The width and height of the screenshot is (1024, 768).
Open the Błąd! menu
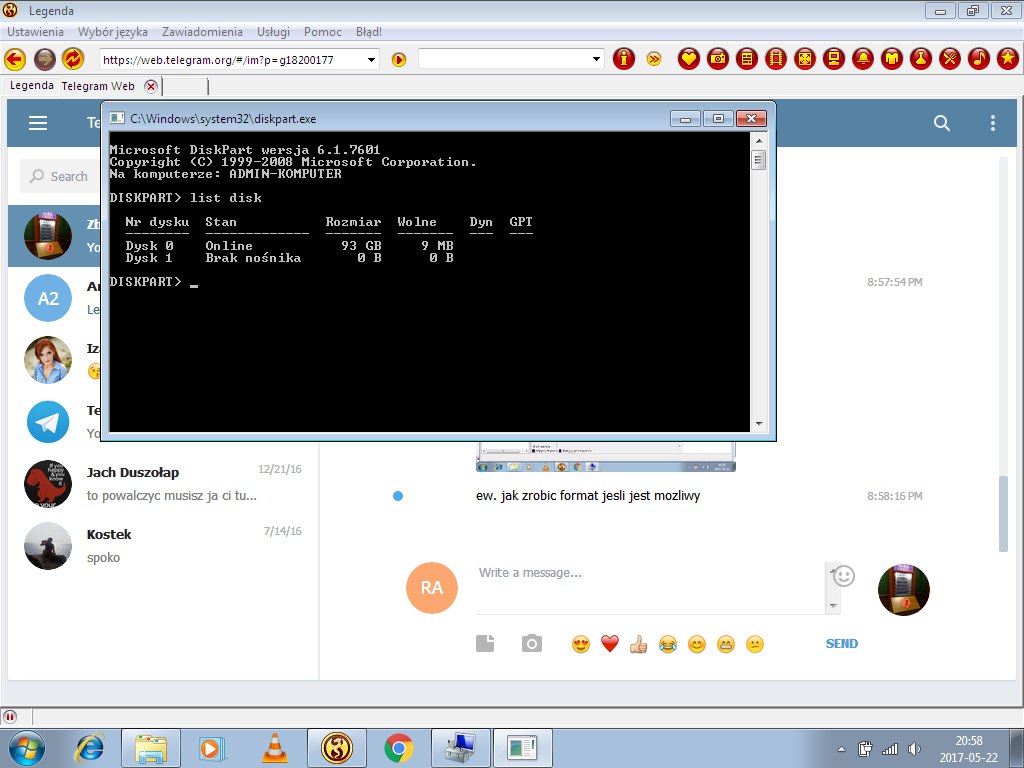click(369, 31)
